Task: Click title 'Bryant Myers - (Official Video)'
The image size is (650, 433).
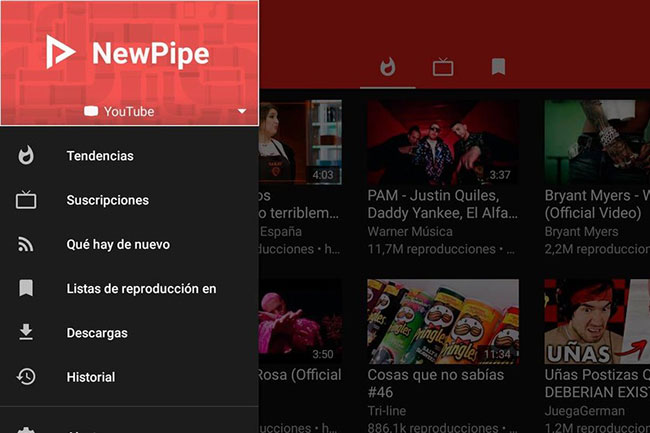Action: coord(597,204)
